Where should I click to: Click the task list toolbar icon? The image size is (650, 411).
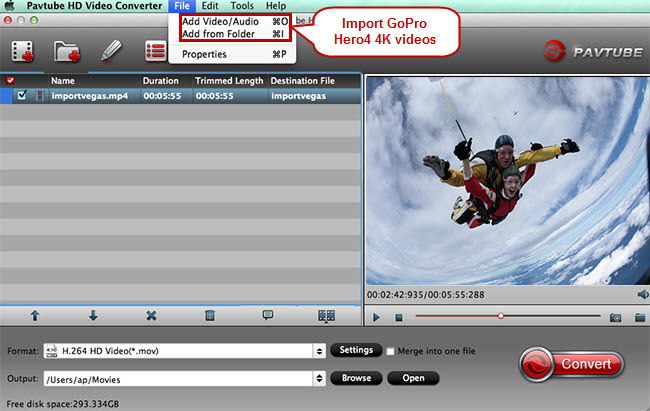(155, 51)
